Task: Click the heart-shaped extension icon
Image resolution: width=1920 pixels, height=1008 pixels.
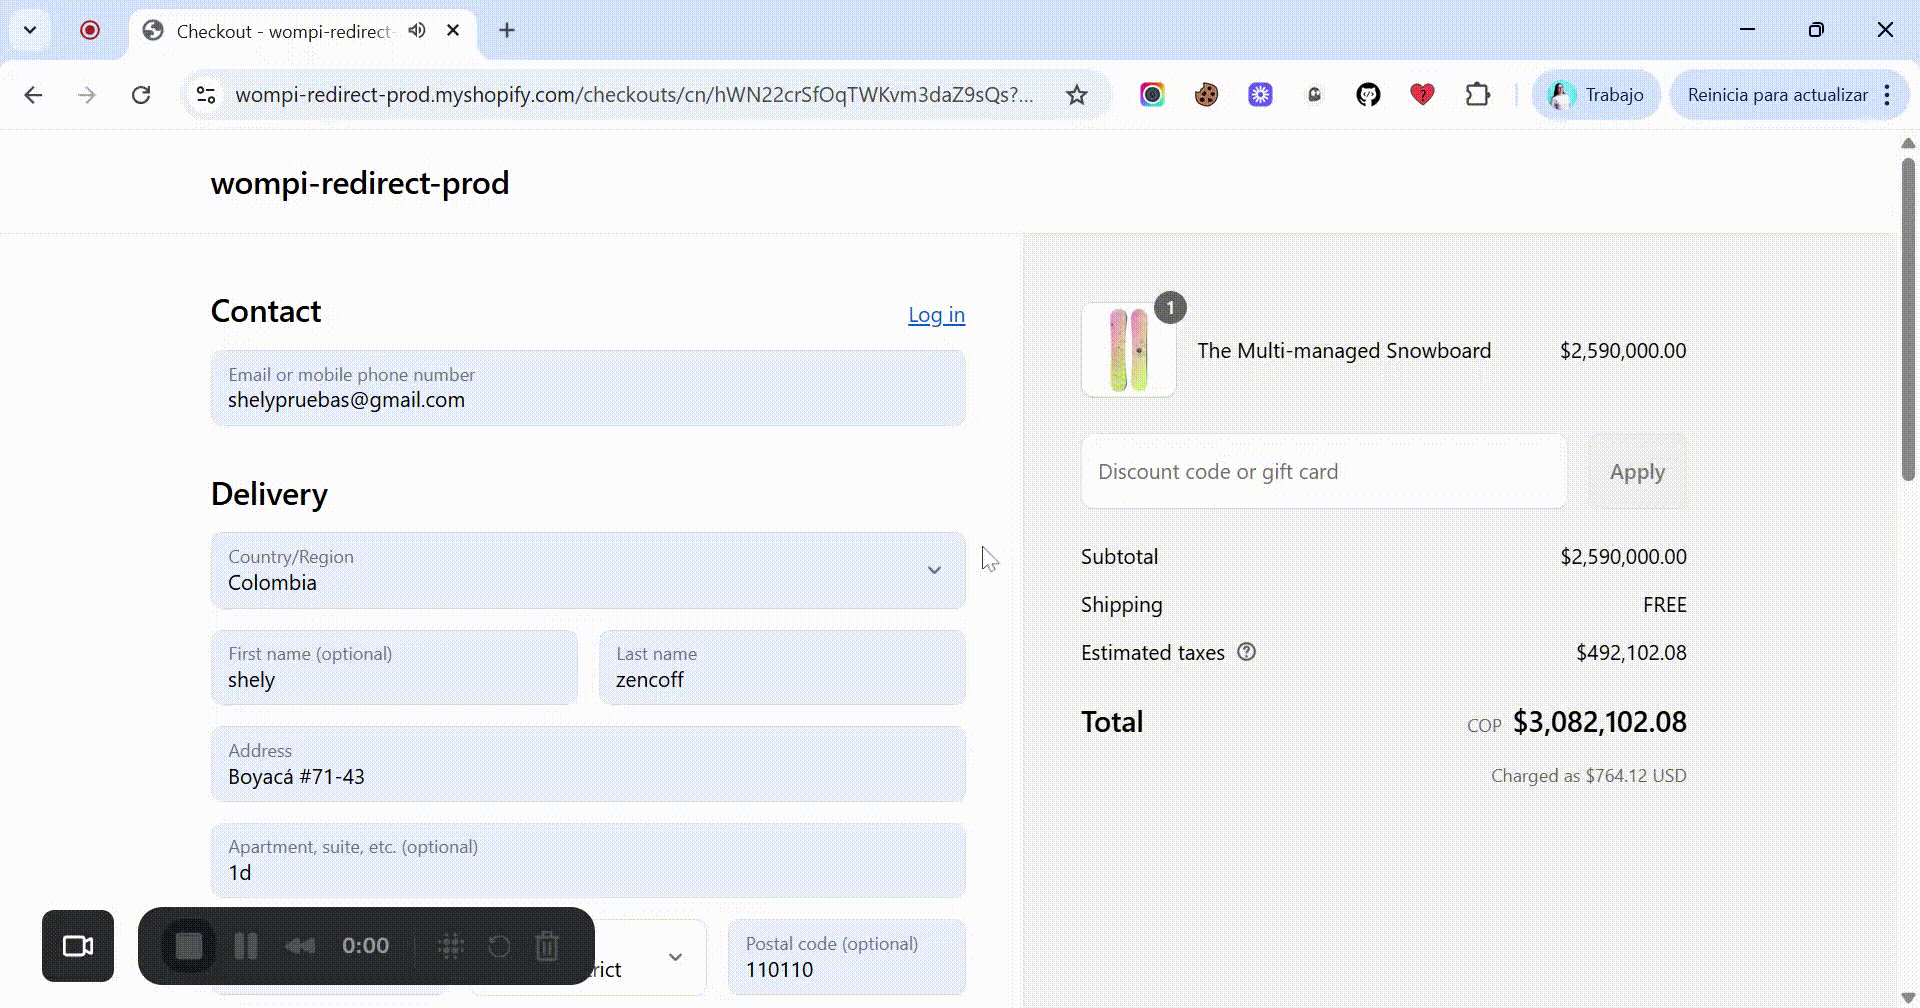Action: pos(1422,94)
